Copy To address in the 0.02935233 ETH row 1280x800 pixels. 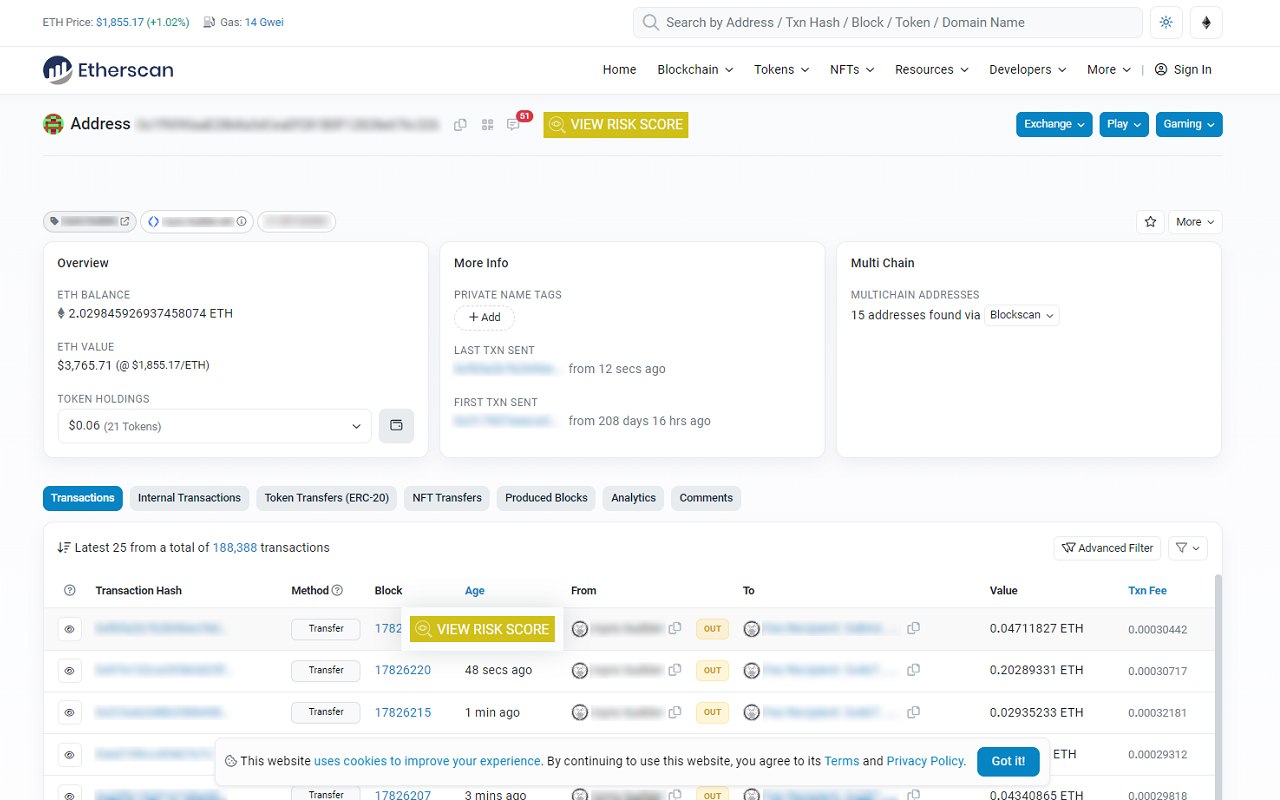pyautogui.click(x=913, y=712)
